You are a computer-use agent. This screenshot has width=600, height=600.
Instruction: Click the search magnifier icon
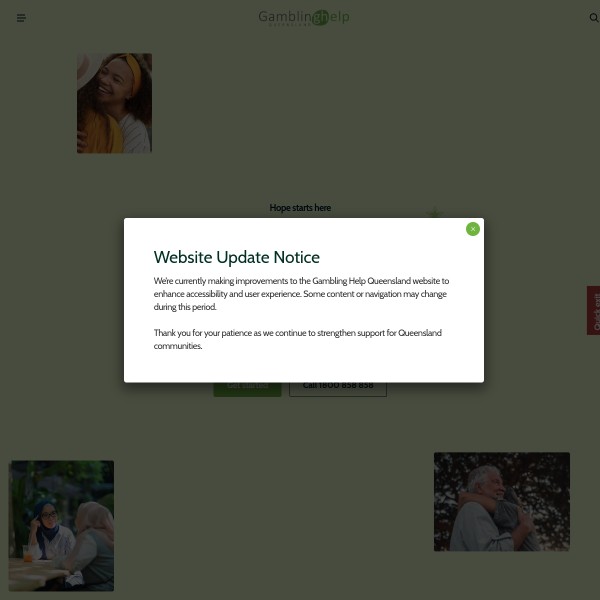pyautogui.click(x=593, y=18)
